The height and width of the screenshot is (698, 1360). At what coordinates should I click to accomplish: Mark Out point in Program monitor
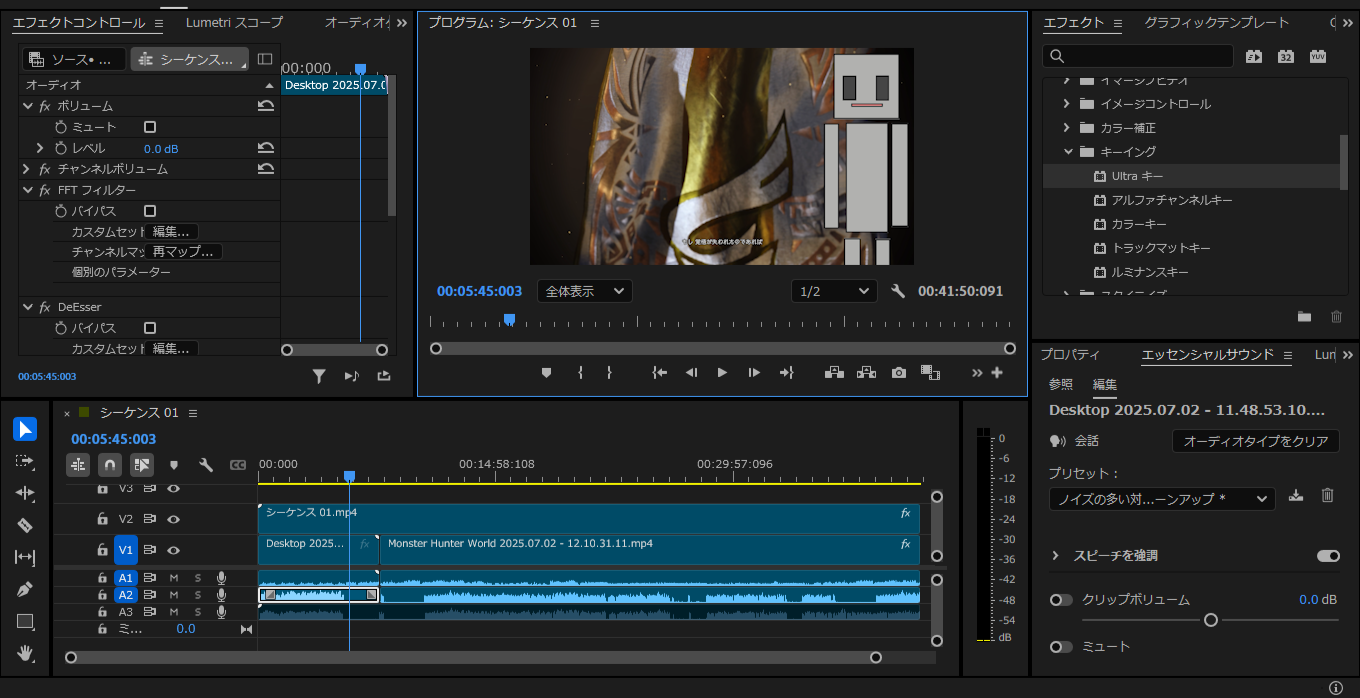coord(609,372)
